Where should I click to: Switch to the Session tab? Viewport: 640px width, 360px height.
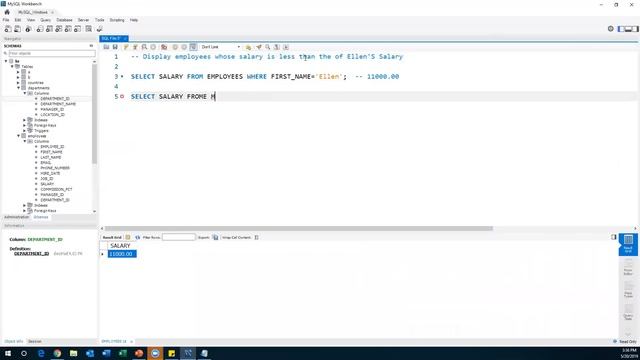point(35,341)
